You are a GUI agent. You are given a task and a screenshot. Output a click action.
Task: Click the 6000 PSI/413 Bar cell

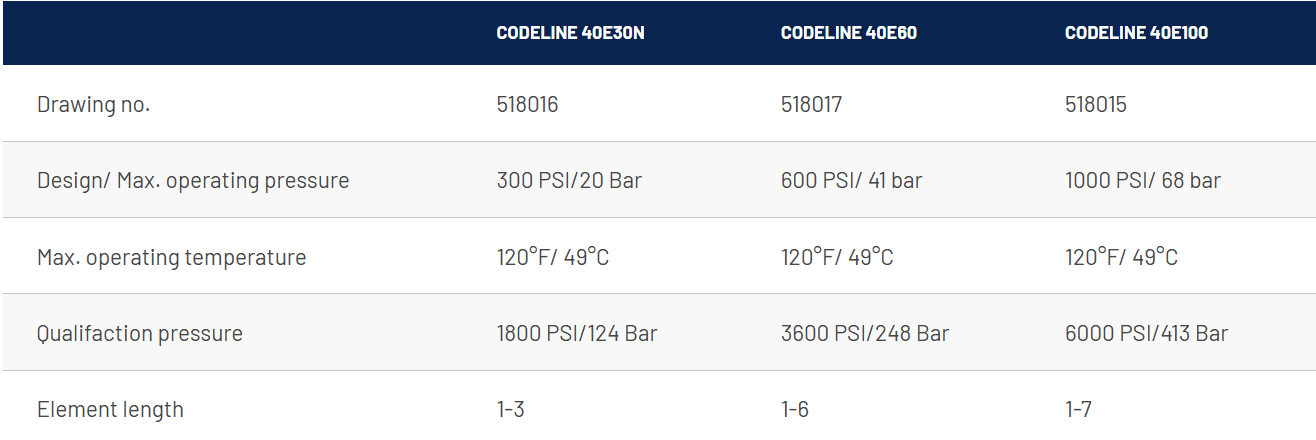1147,333
